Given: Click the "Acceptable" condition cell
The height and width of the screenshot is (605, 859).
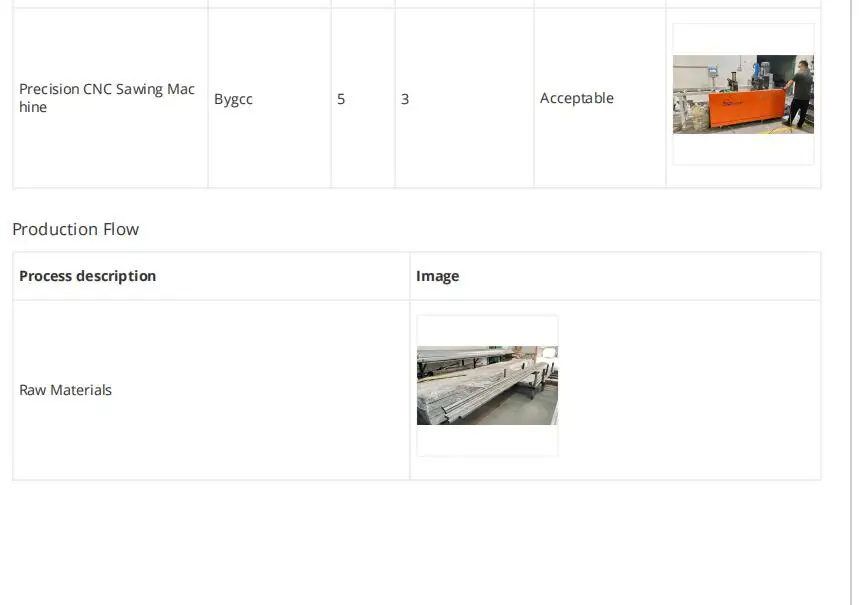Looking at the screenshot, I should tap(577, 98).
